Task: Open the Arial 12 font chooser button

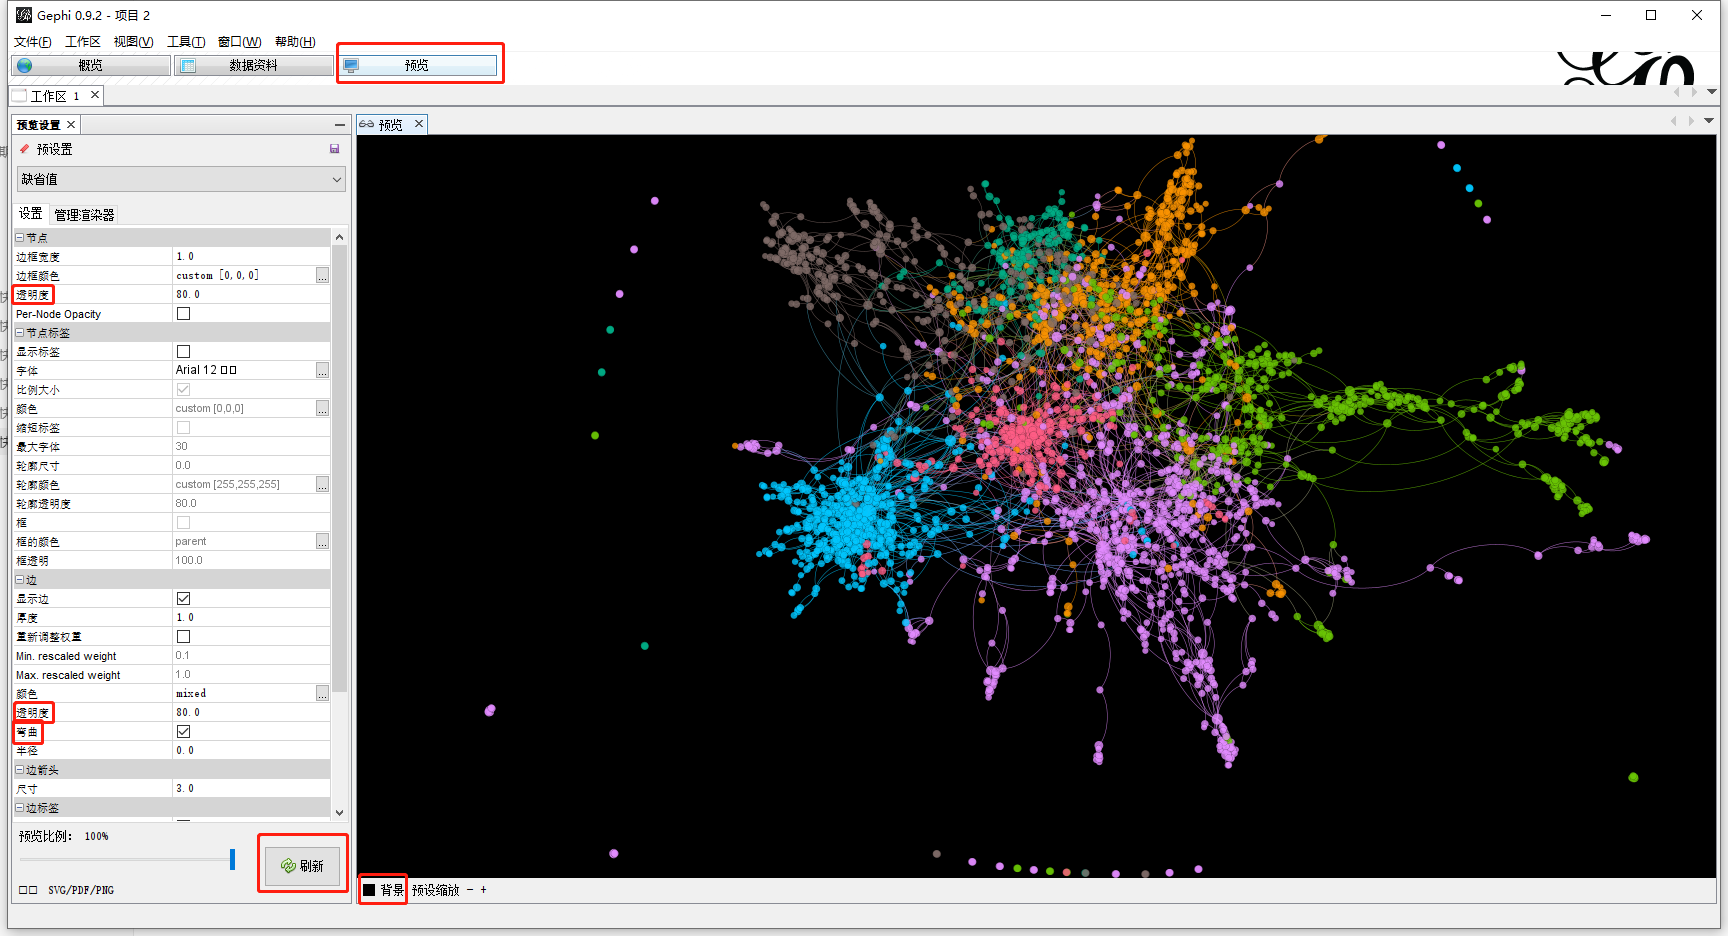Action: [322, 370]
